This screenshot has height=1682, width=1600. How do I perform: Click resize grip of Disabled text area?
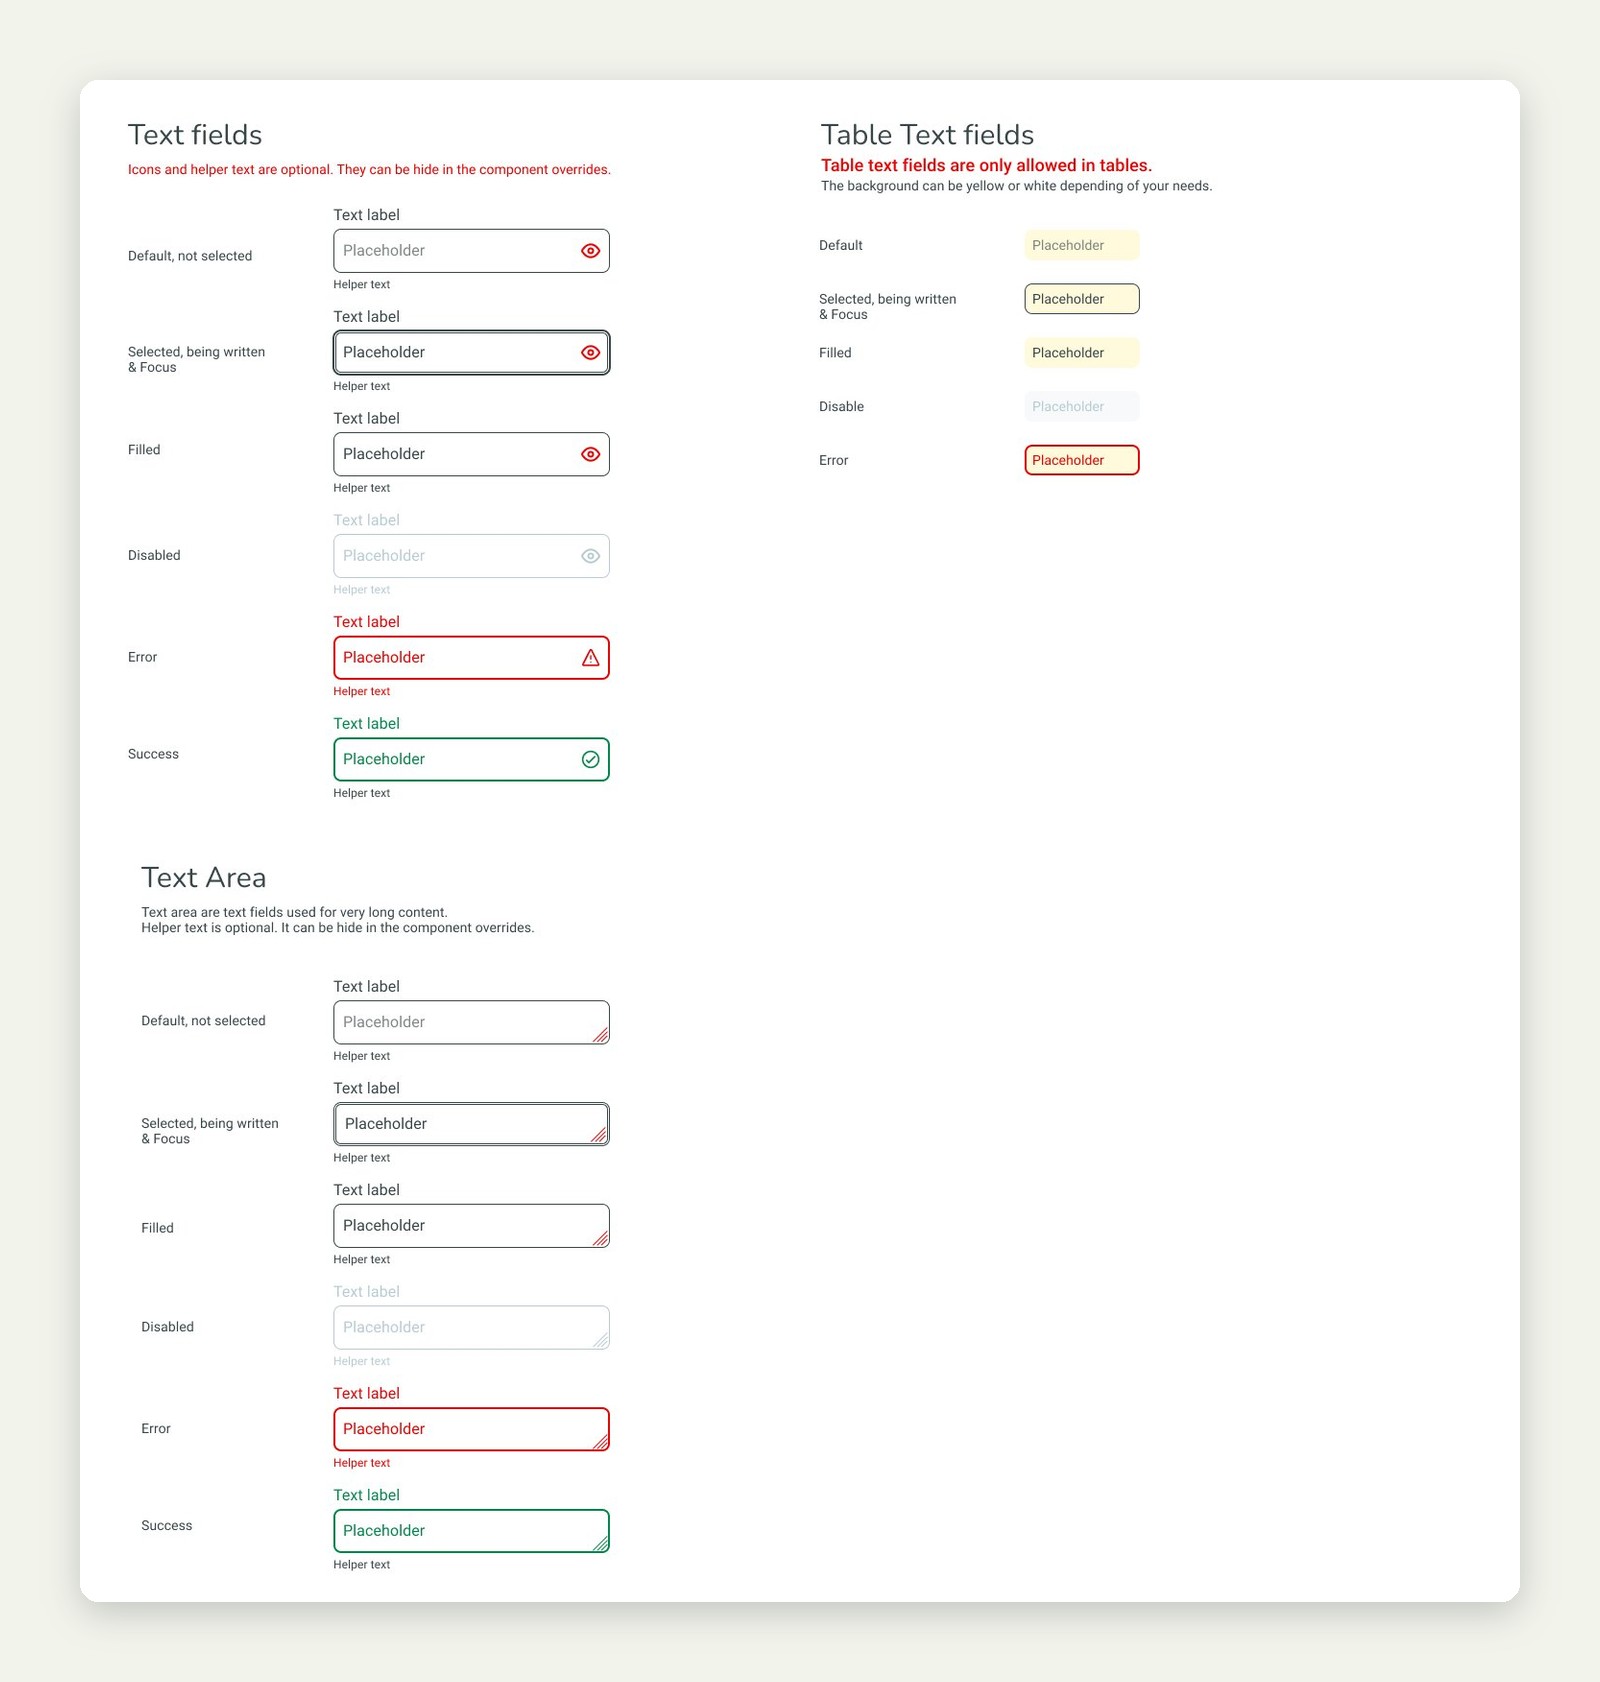(x=600, y=1340)
